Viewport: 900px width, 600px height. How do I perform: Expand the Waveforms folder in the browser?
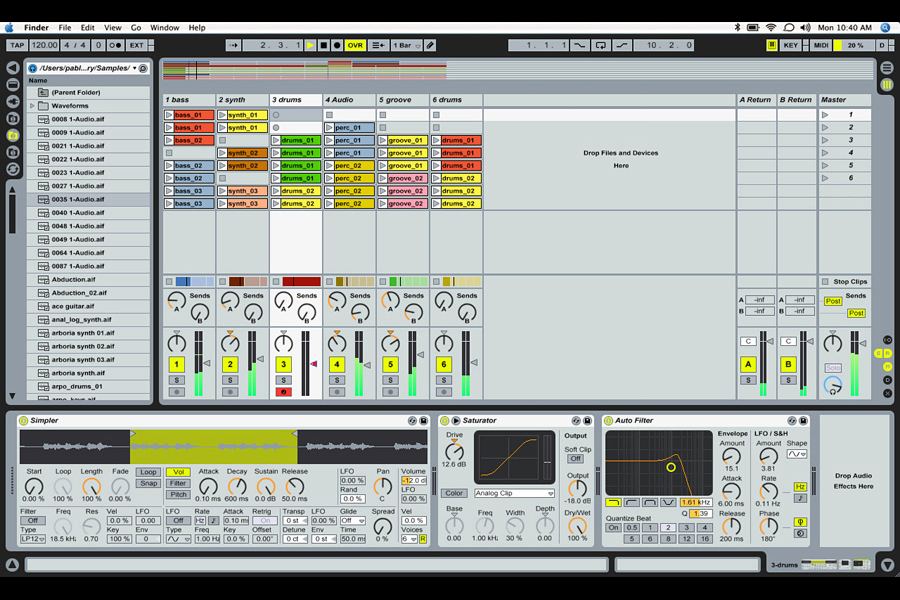coord(32,105)
